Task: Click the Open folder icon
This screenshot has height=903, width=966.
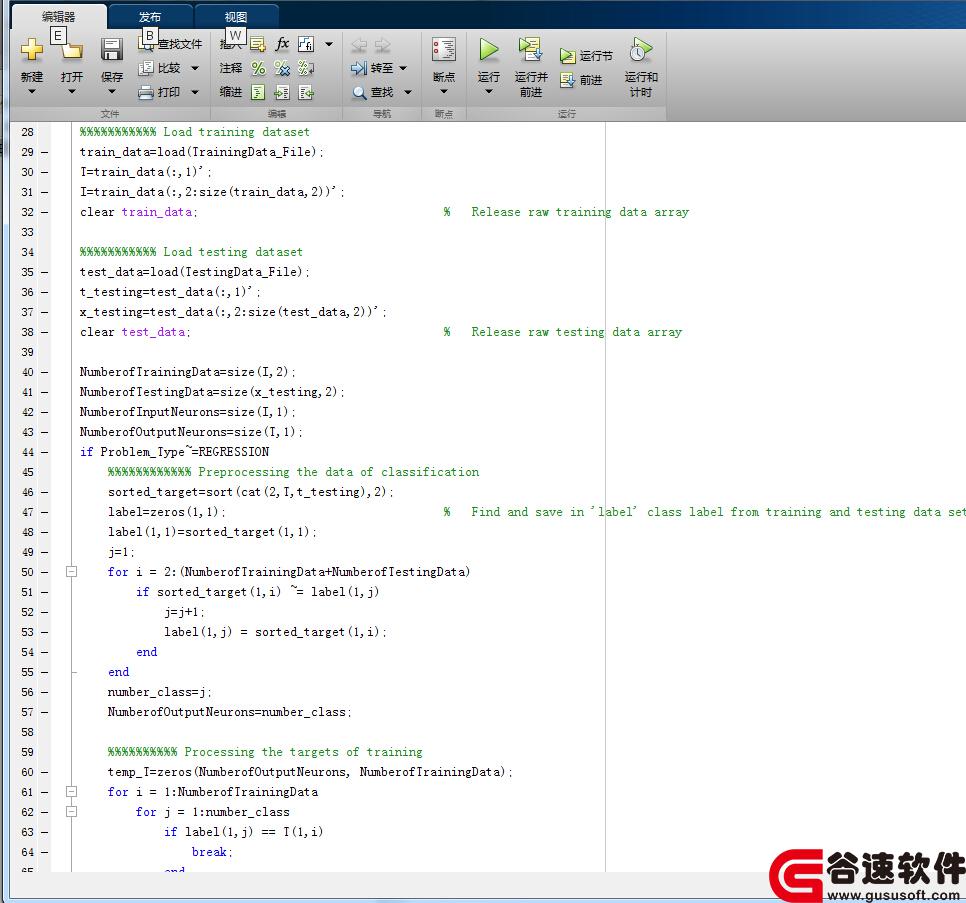Action: click(x=71, y=49)
